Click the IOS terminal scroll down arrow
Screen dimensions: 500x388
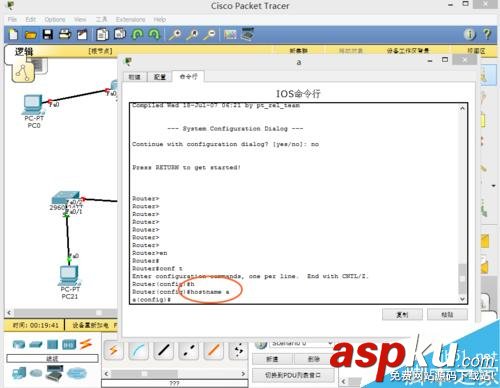pos(462,299)
